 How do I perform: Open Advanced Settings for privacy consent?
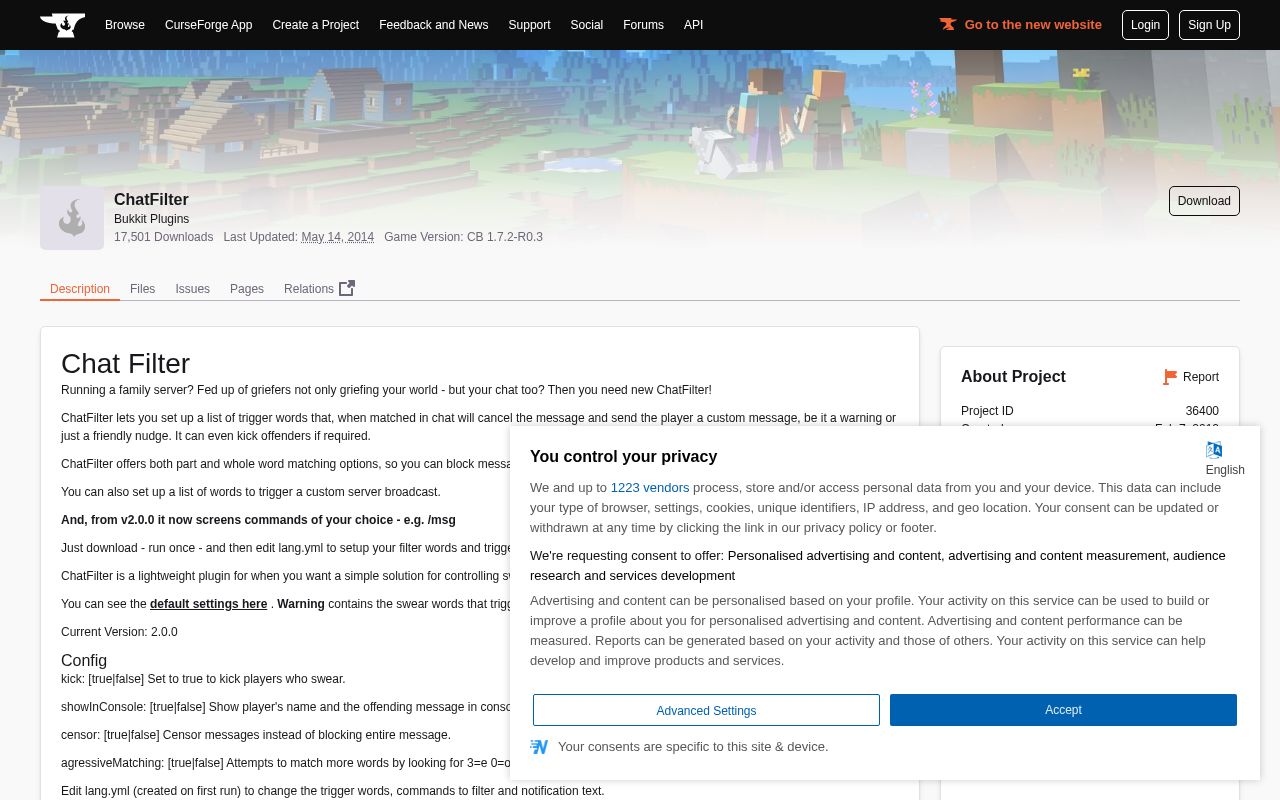coord(706,710)
